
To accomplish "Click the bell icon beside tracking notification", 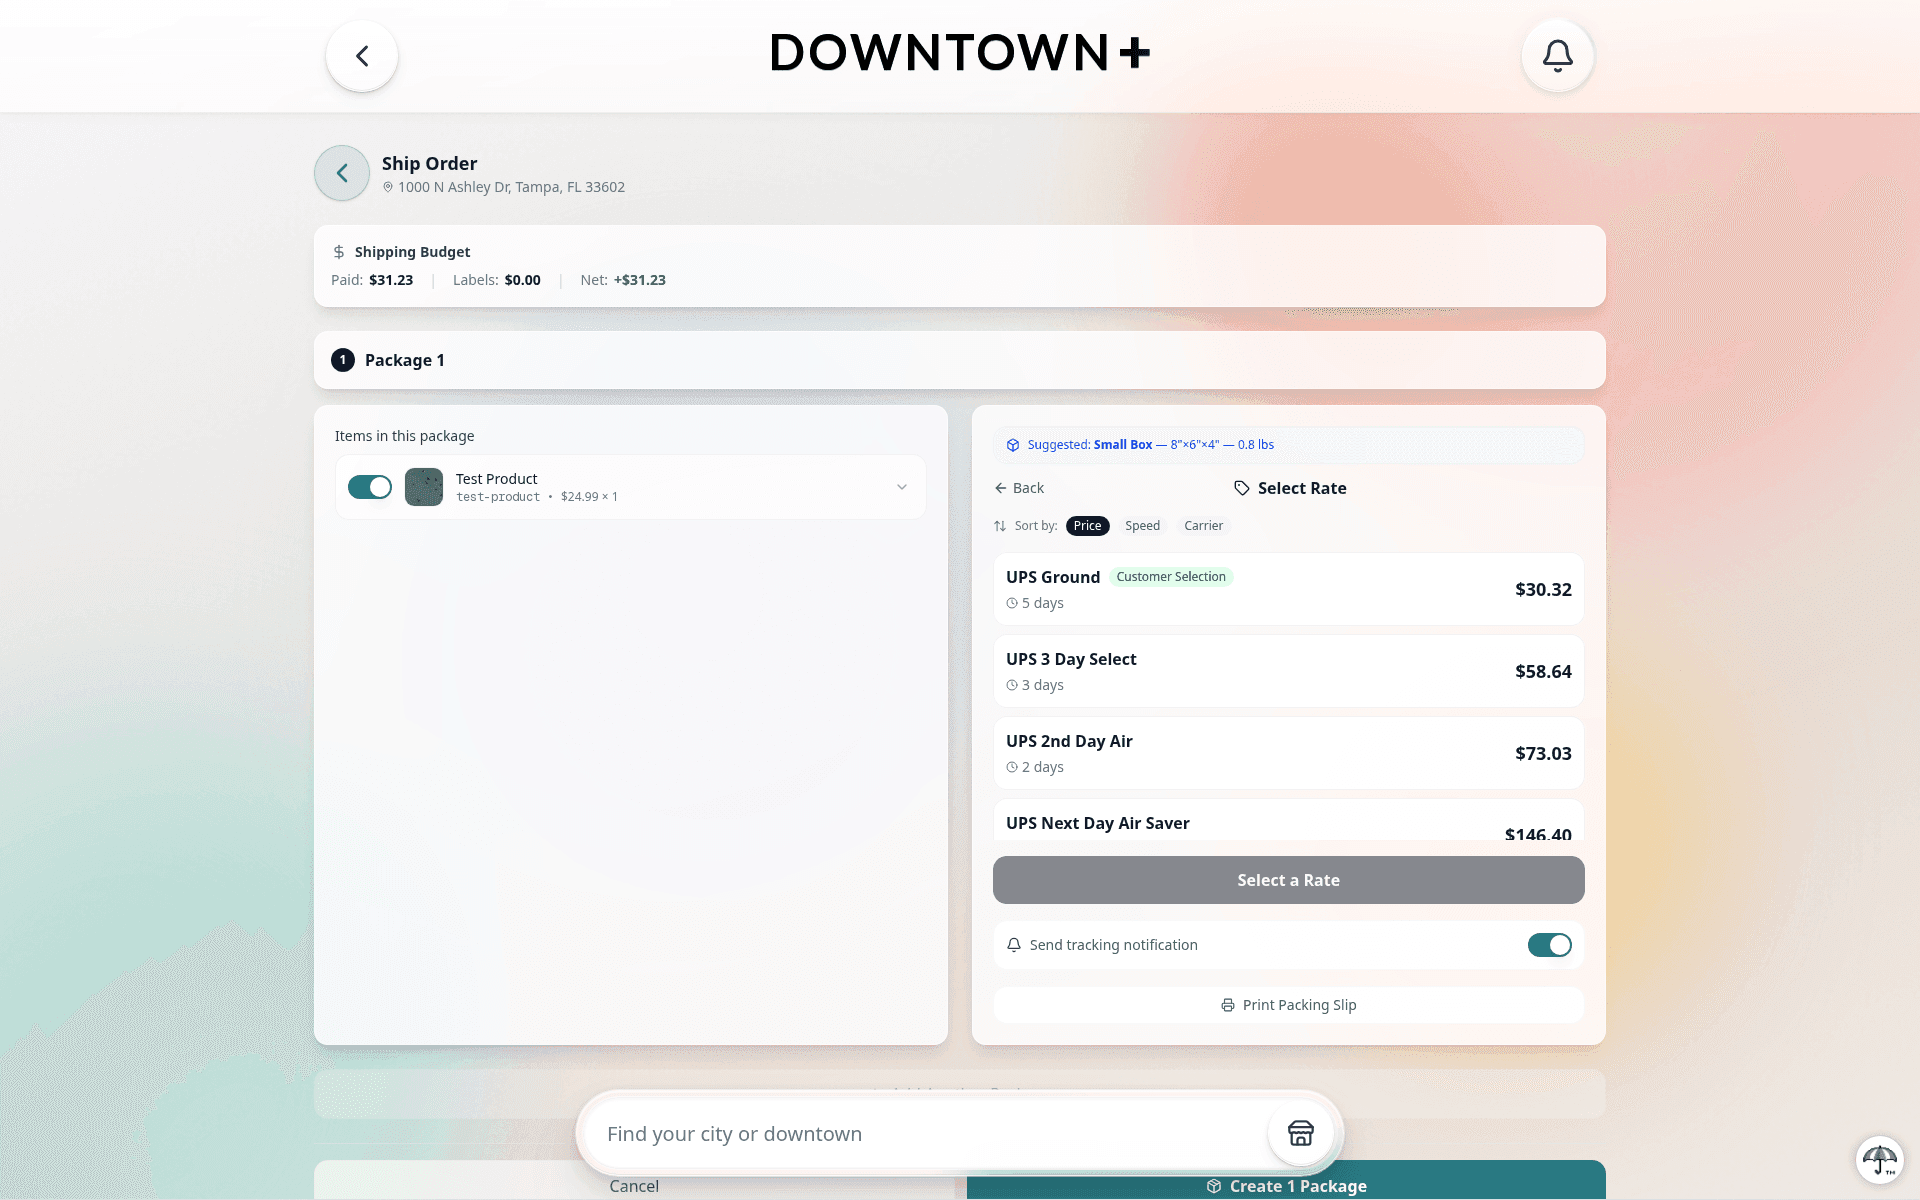I will (x=1014, y=945).
